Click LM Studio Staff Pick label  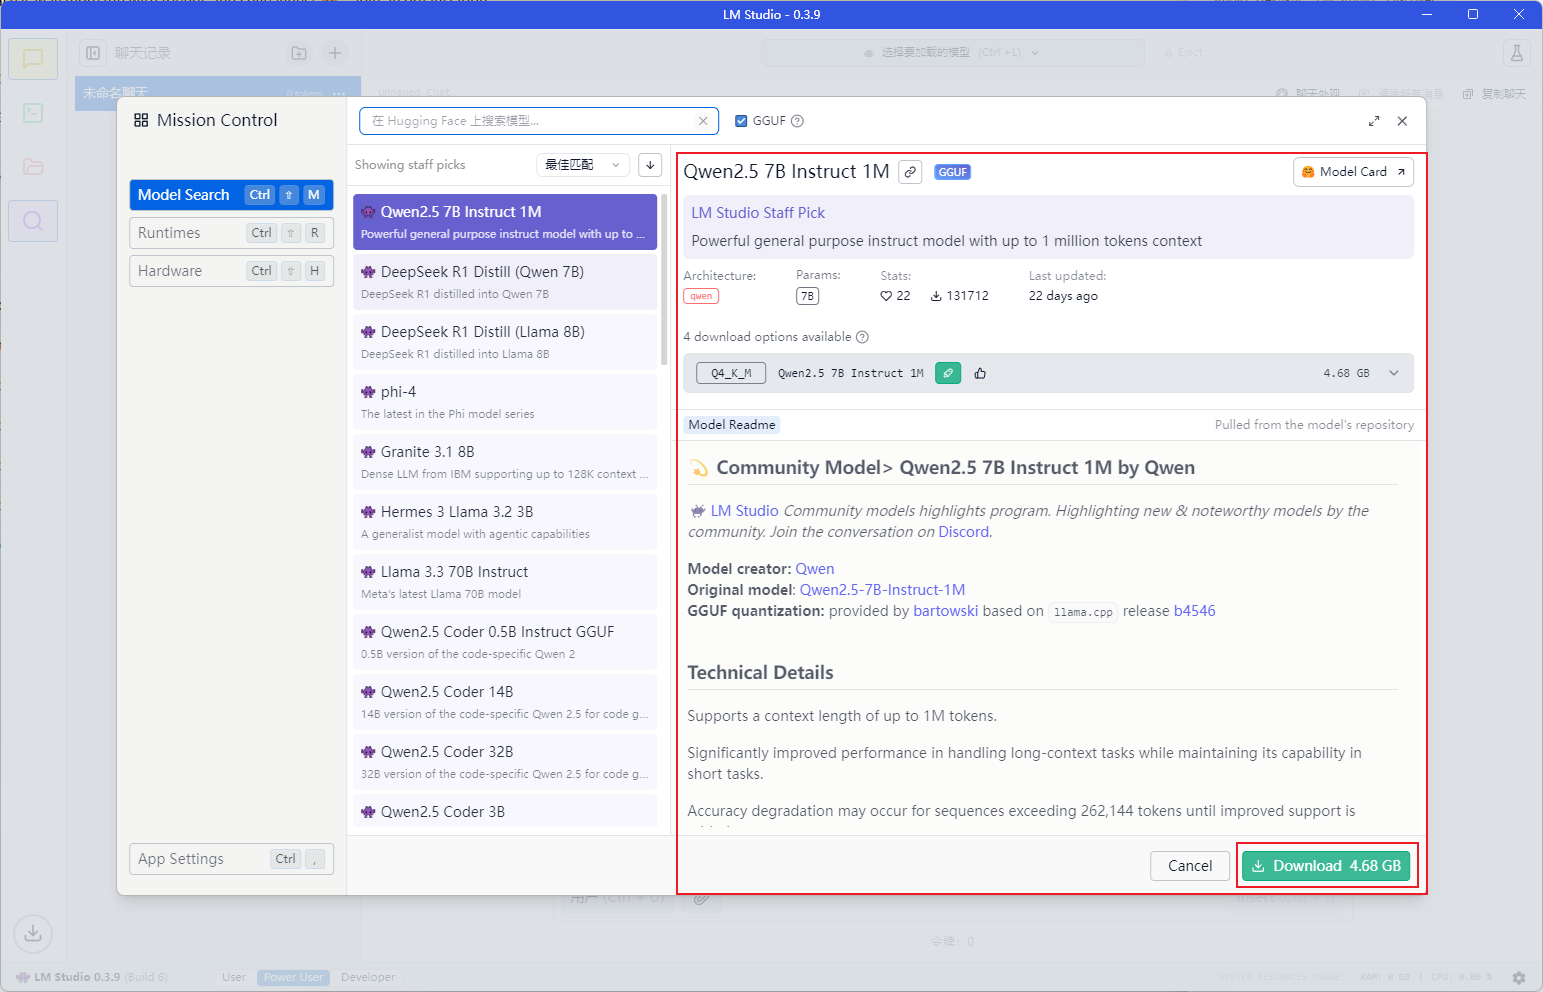pos(758,213)
